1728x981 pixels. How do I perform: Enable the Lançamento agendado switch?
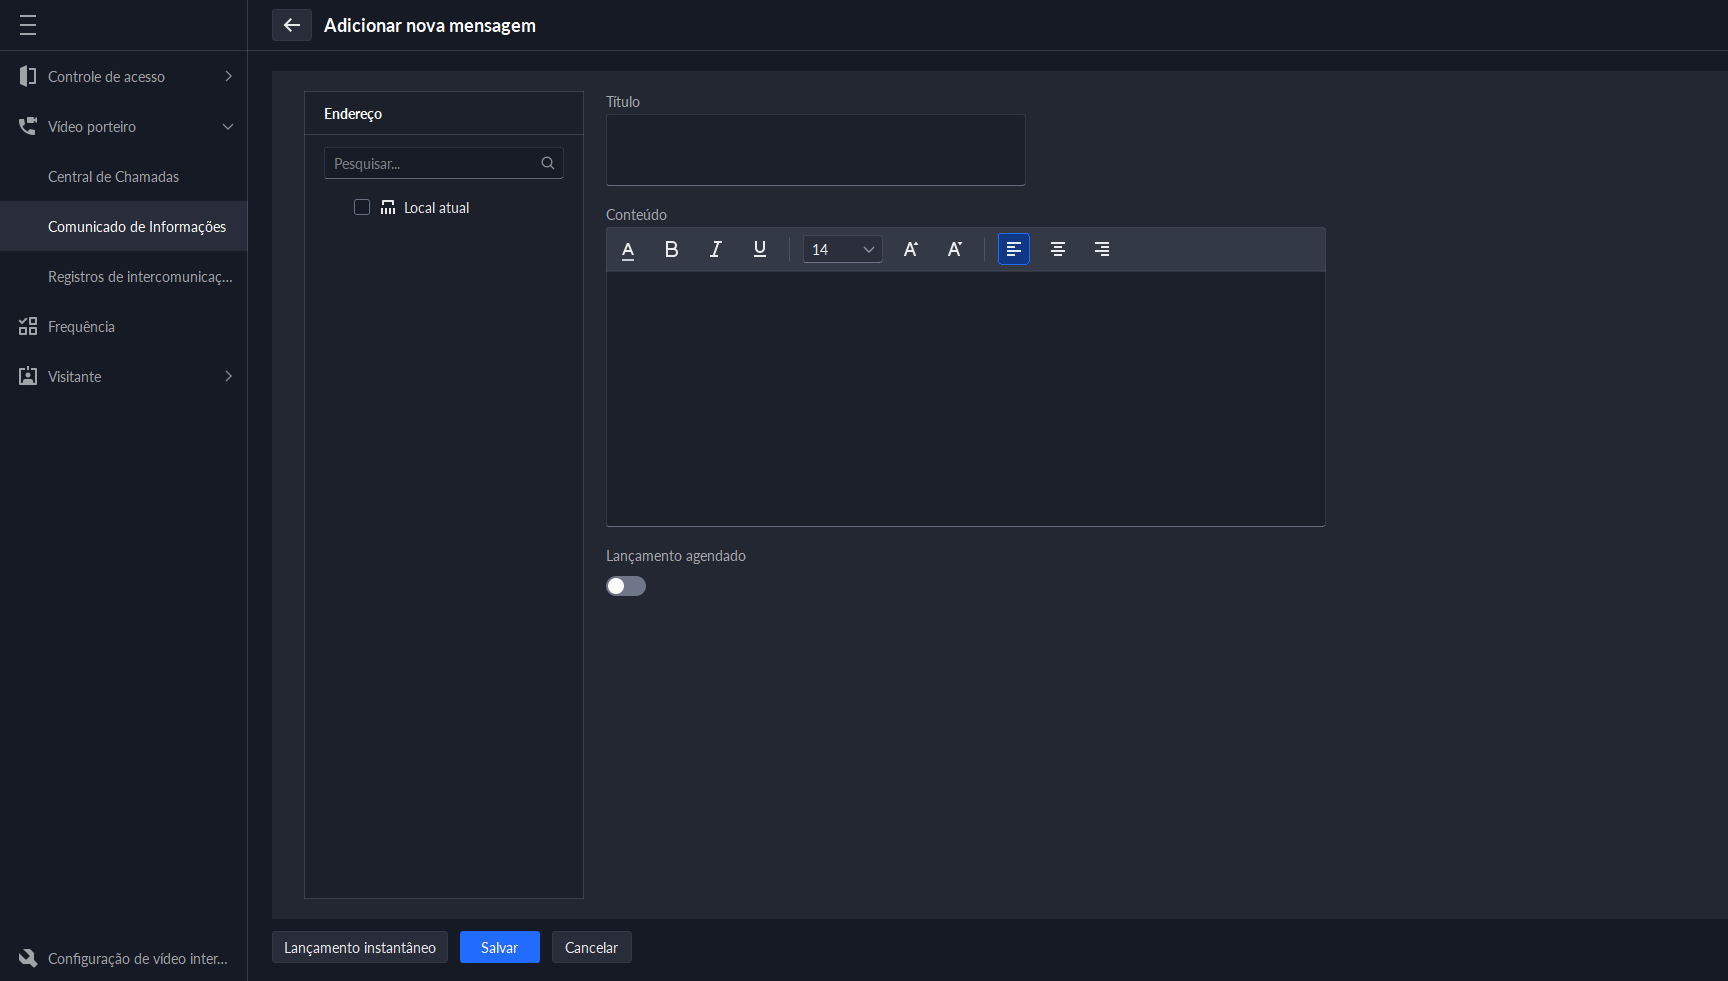click(626, 587)
